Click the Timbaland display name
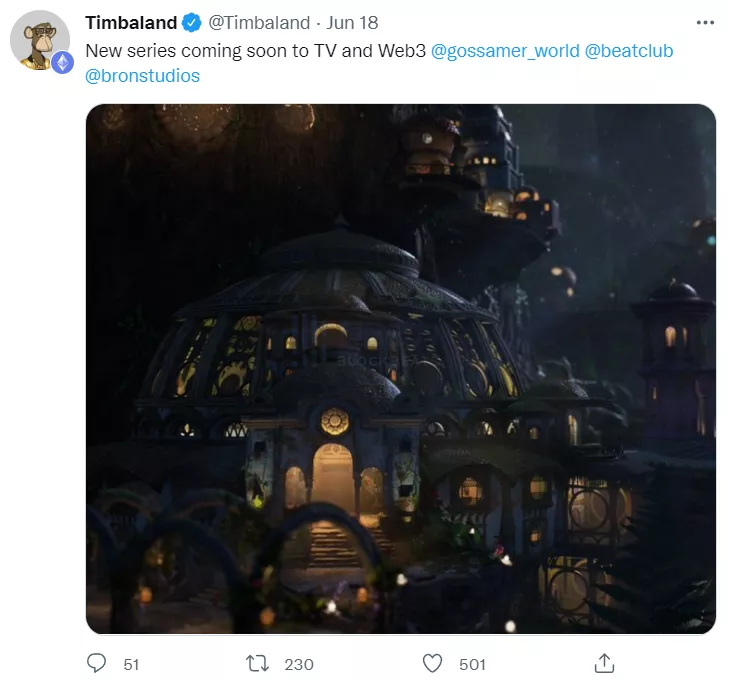 pos(131,22)
